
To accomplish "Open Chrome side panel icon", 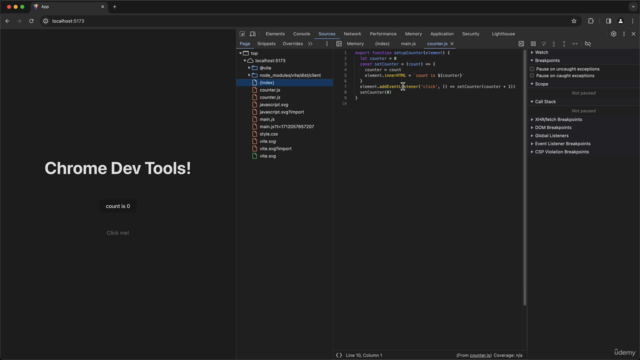I will pos(608,21).
